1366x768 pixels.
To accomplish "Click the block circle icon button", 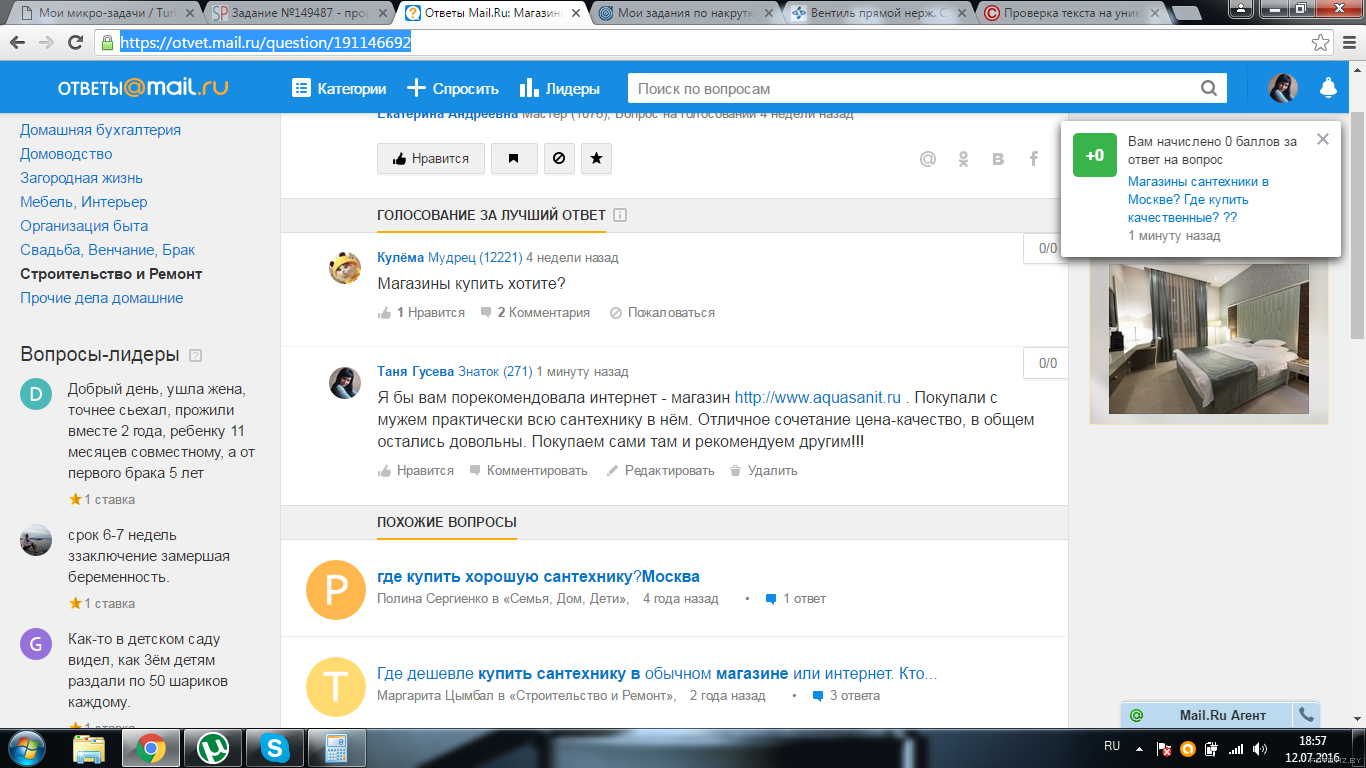I will pos(559,158).
